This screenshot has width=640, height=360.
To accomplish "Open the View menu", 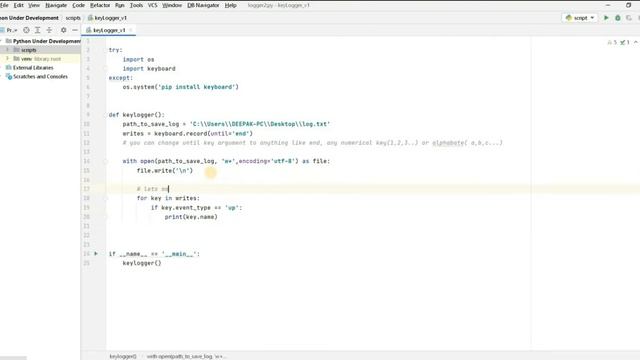I will [x=34, y=5].
